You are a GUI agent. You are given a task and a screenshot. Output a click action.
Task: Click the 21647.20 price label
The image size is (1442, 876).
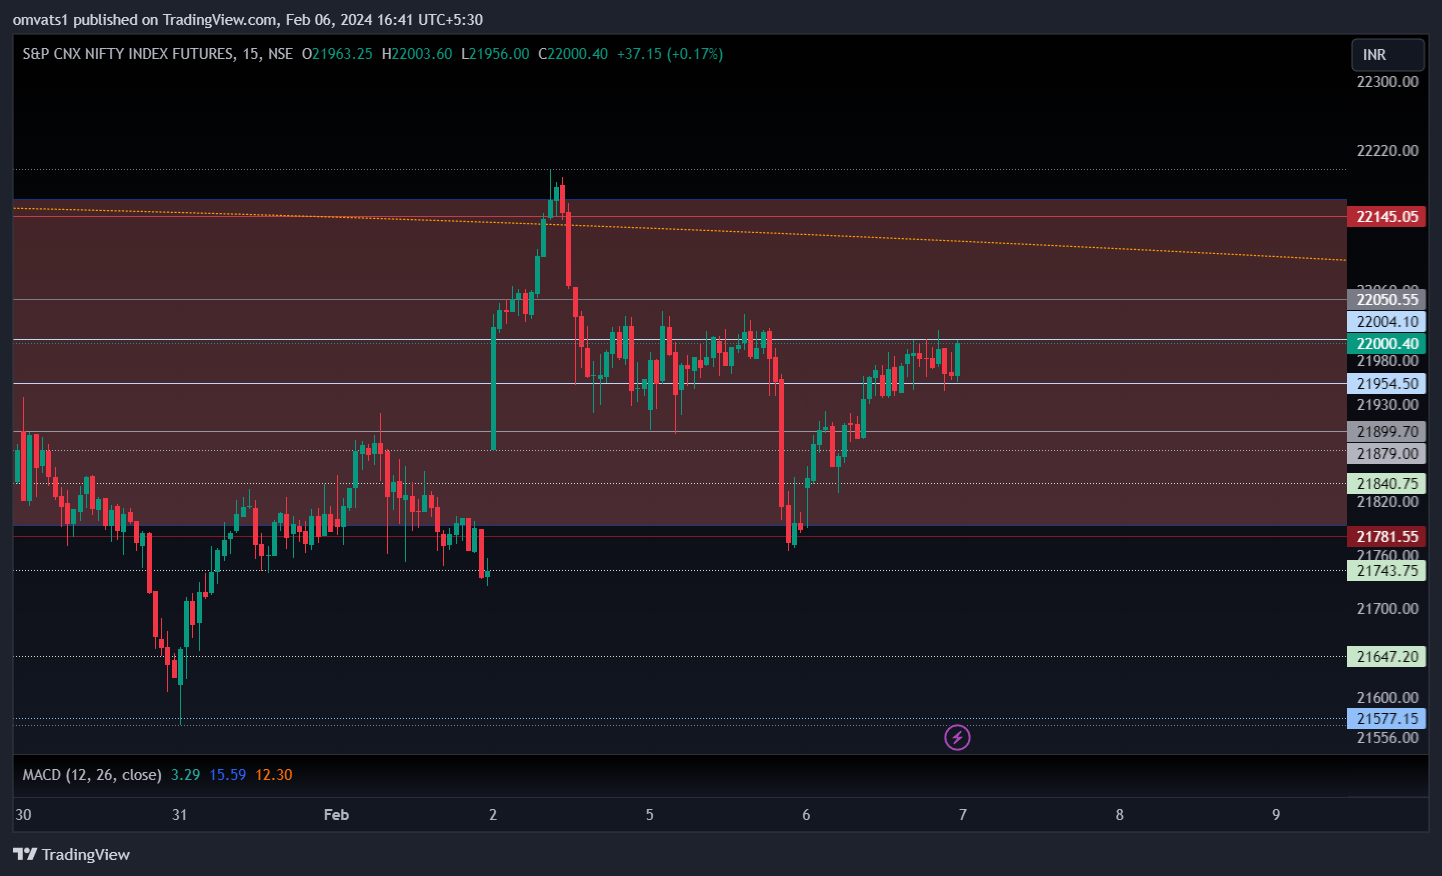point(1386,657)
